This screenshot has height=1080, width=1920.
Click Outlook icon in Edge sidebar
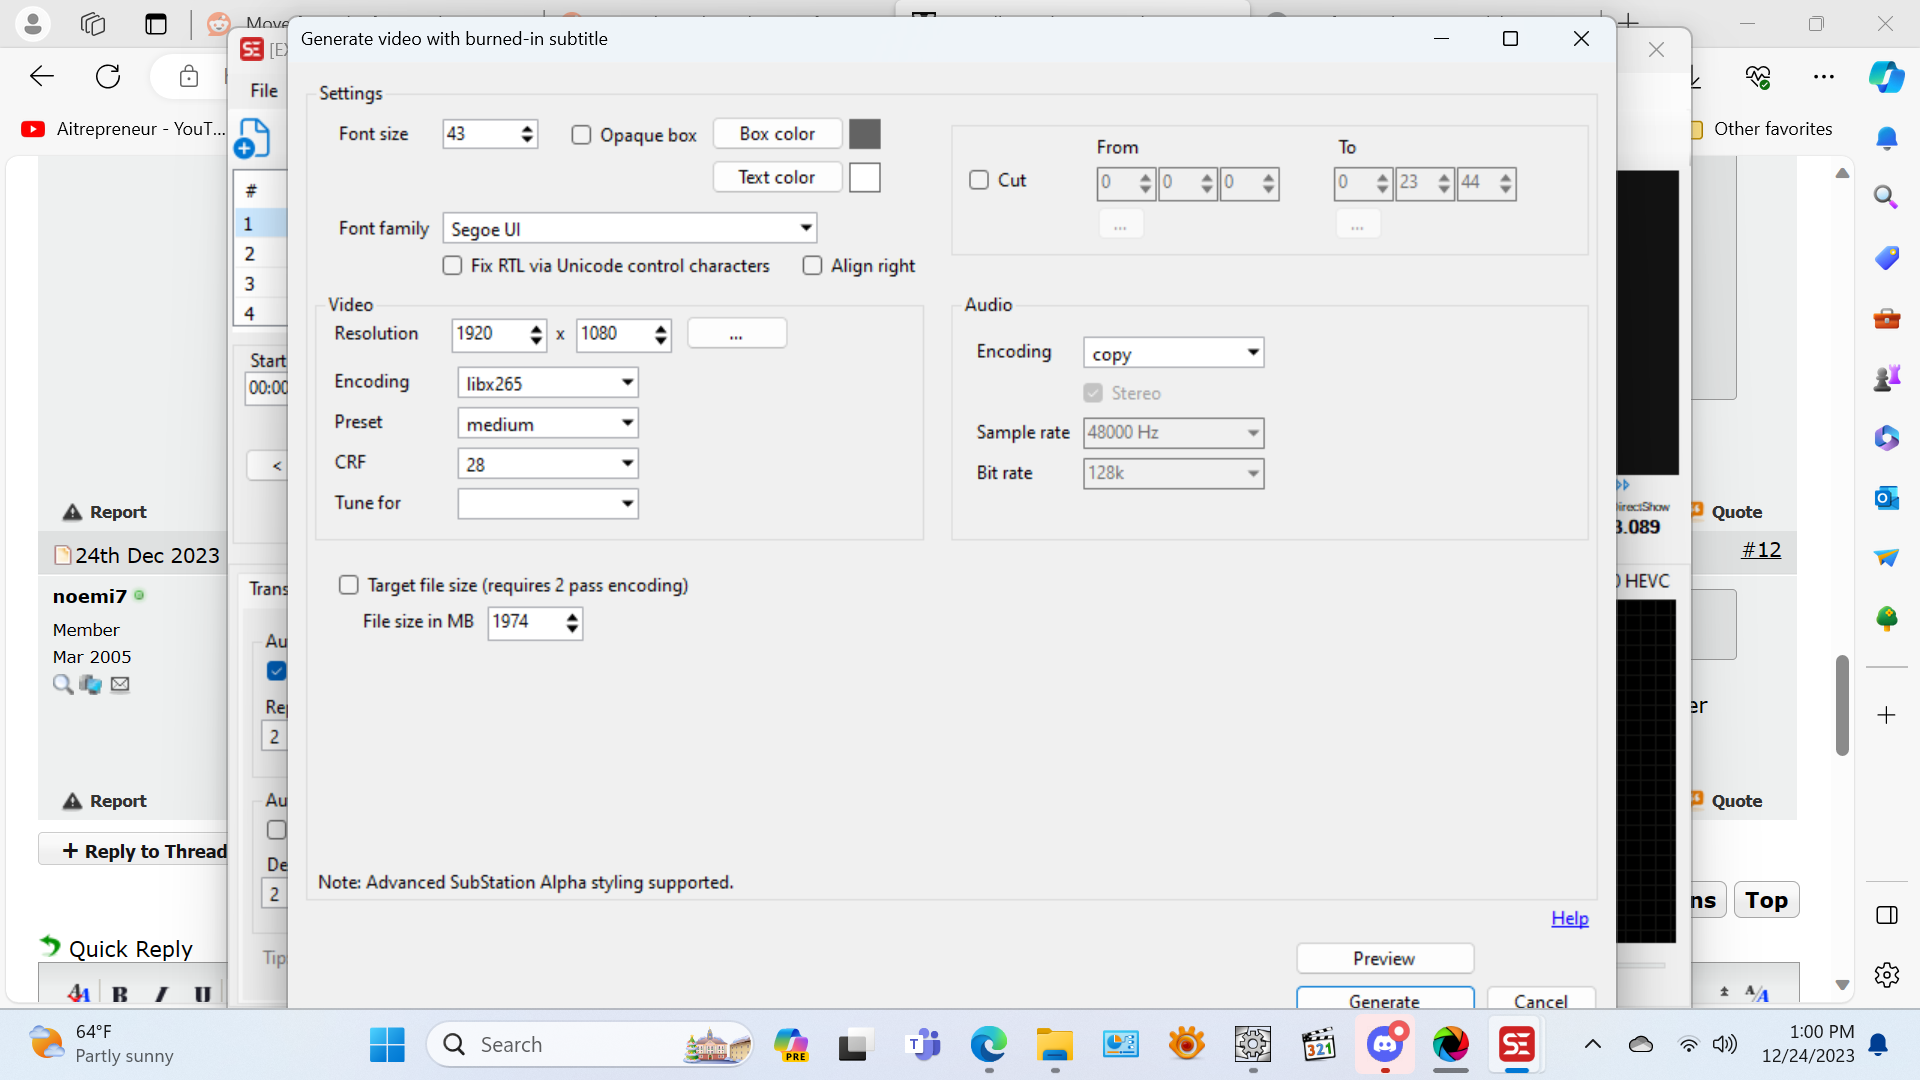(1886, 497)
